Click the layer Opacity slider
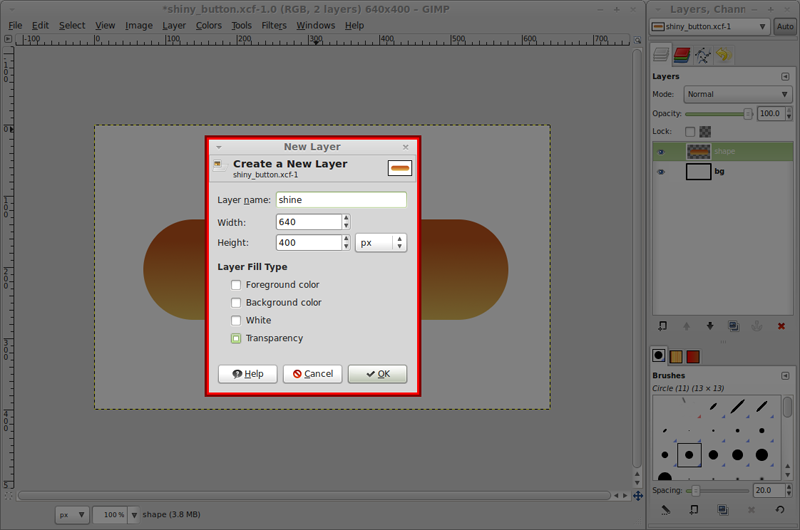The height and width of the screenshot is (530, 800). [719, 114]
